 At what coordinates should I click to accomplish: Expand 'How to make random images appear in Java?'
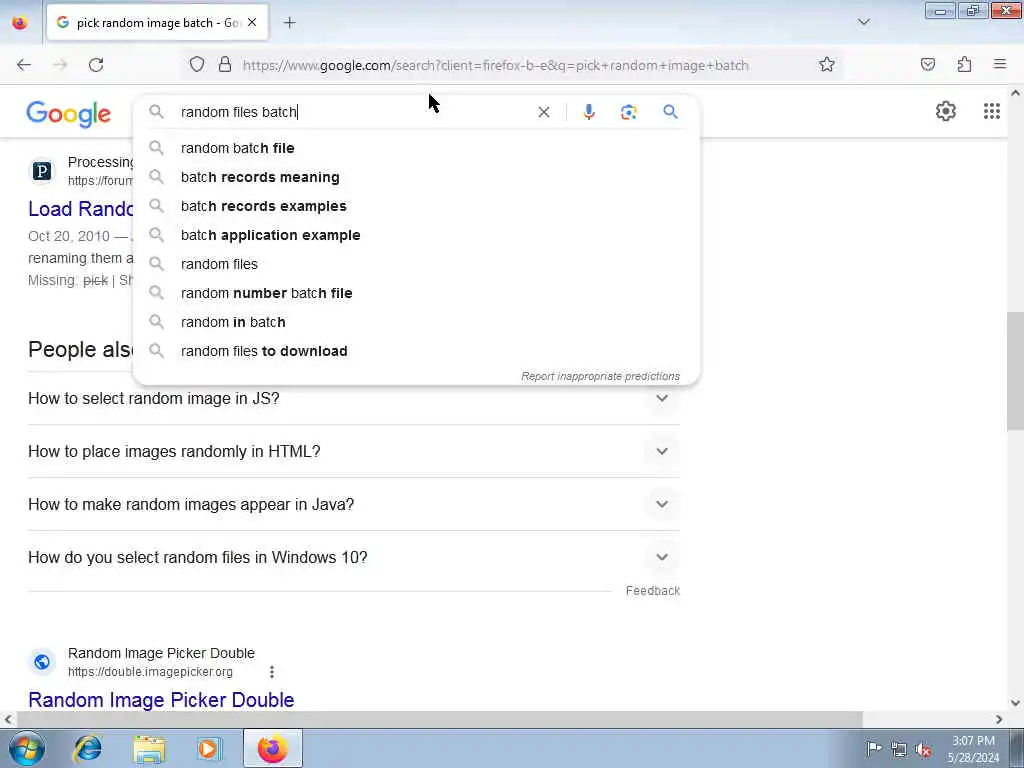pos(354,504)
